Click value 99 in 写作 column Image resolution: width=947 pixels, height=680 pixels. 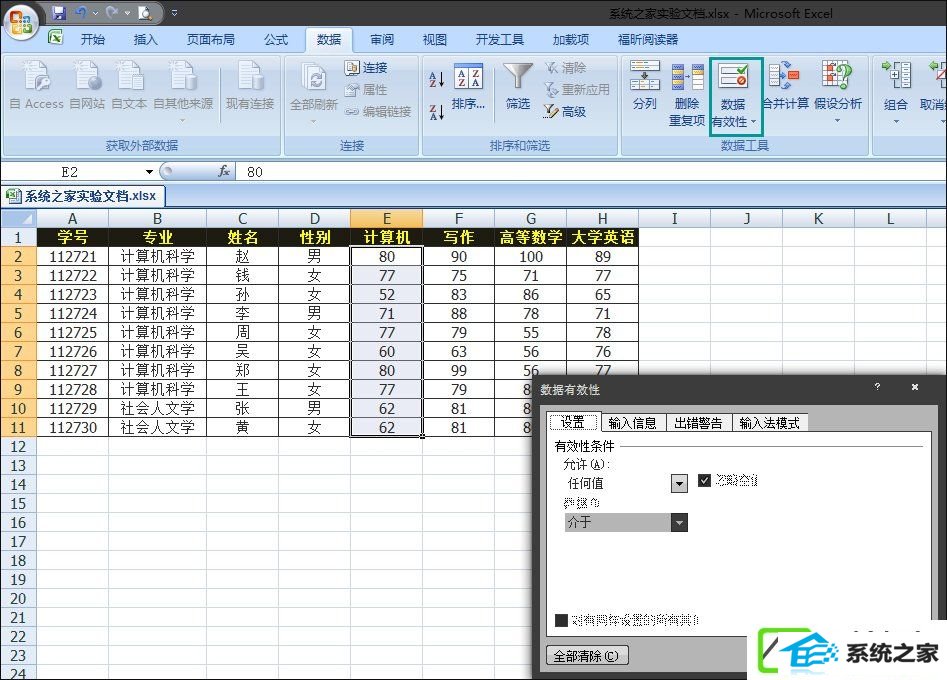tap(458, 370)
